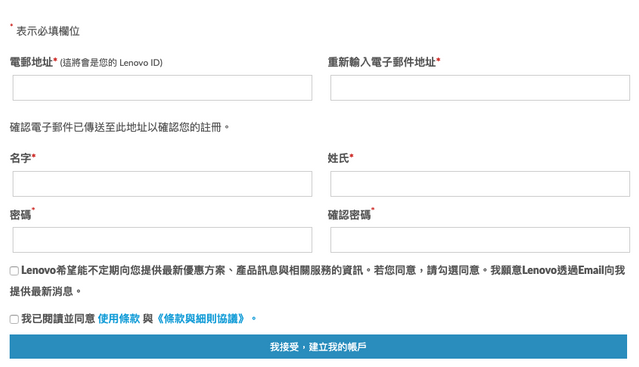639x367 pixels.
Task: Click the 姓氏 last name input
Action: [480, 184]
